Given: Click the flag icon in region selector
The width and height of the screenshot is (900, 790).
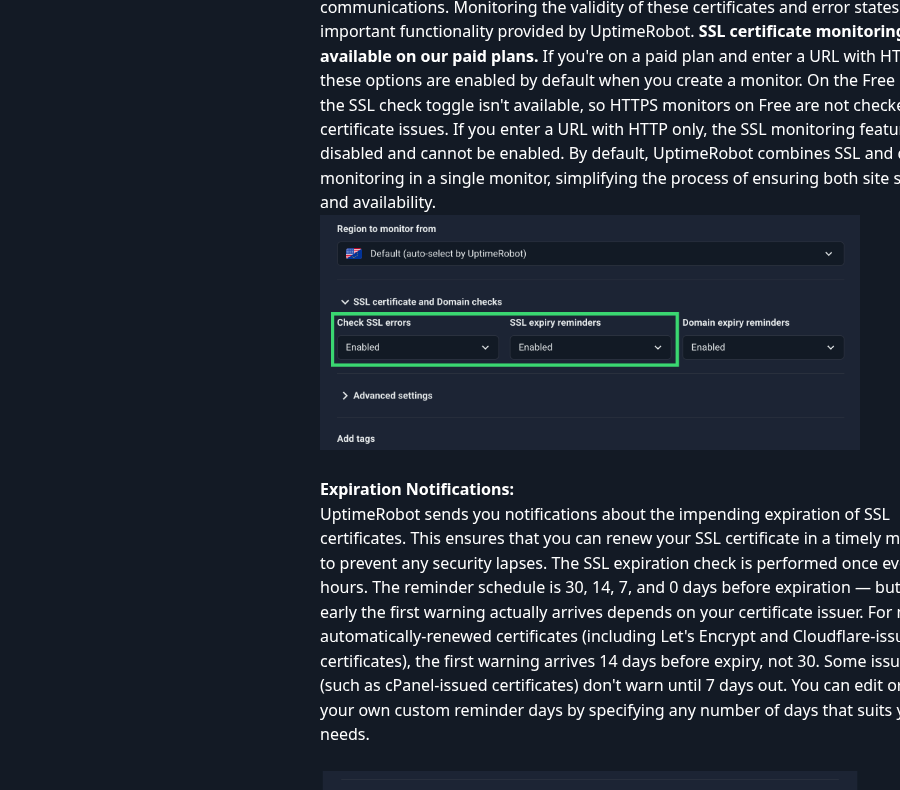Looking at the screenshot, I should point(354,254).
